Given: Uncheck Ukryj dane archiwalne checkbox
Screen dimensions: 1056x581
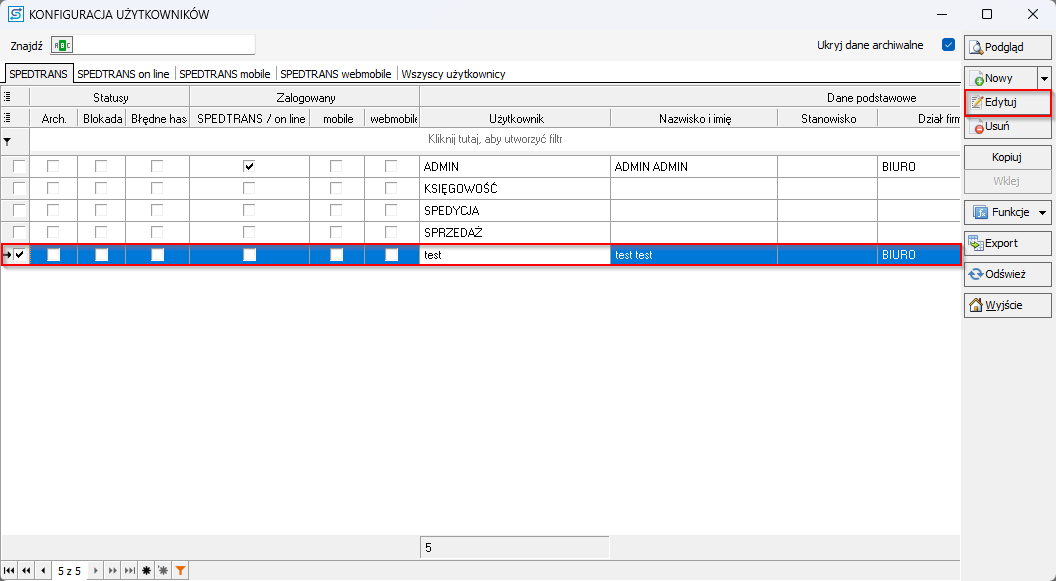Looking at the screenshot, I should 948,45.
